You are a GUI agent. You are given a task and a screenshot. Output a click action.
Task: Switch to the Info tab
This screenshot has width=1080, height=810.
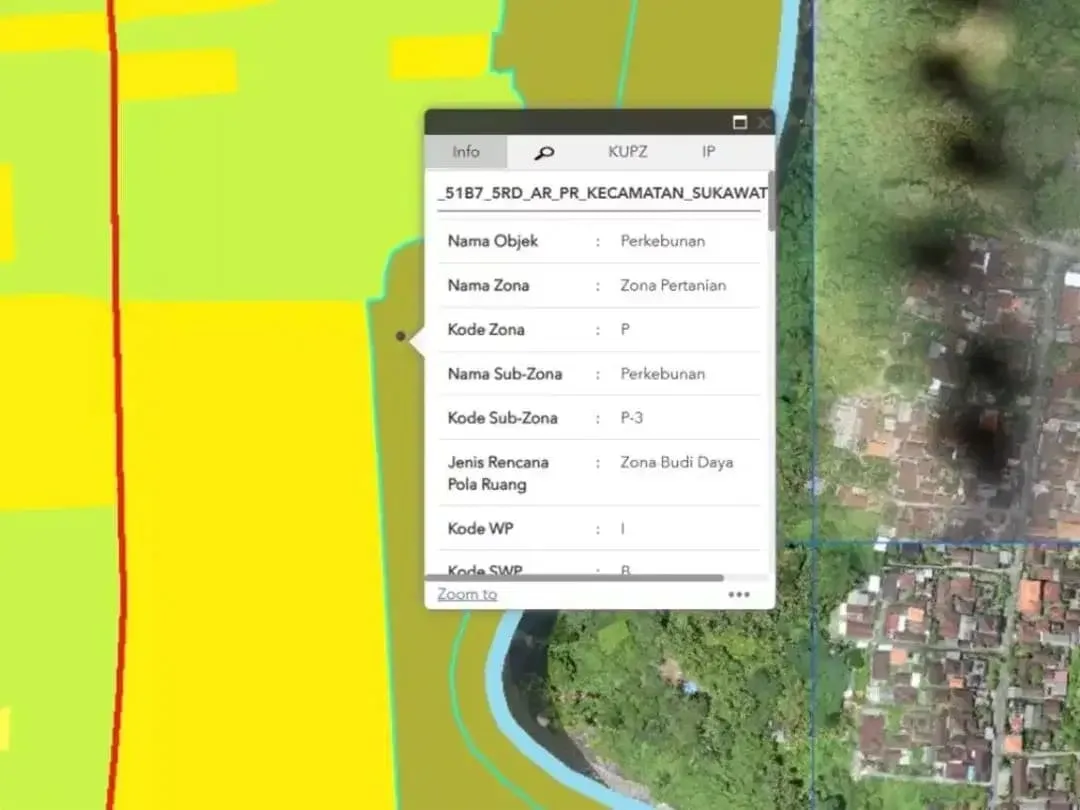coord(466,152)
